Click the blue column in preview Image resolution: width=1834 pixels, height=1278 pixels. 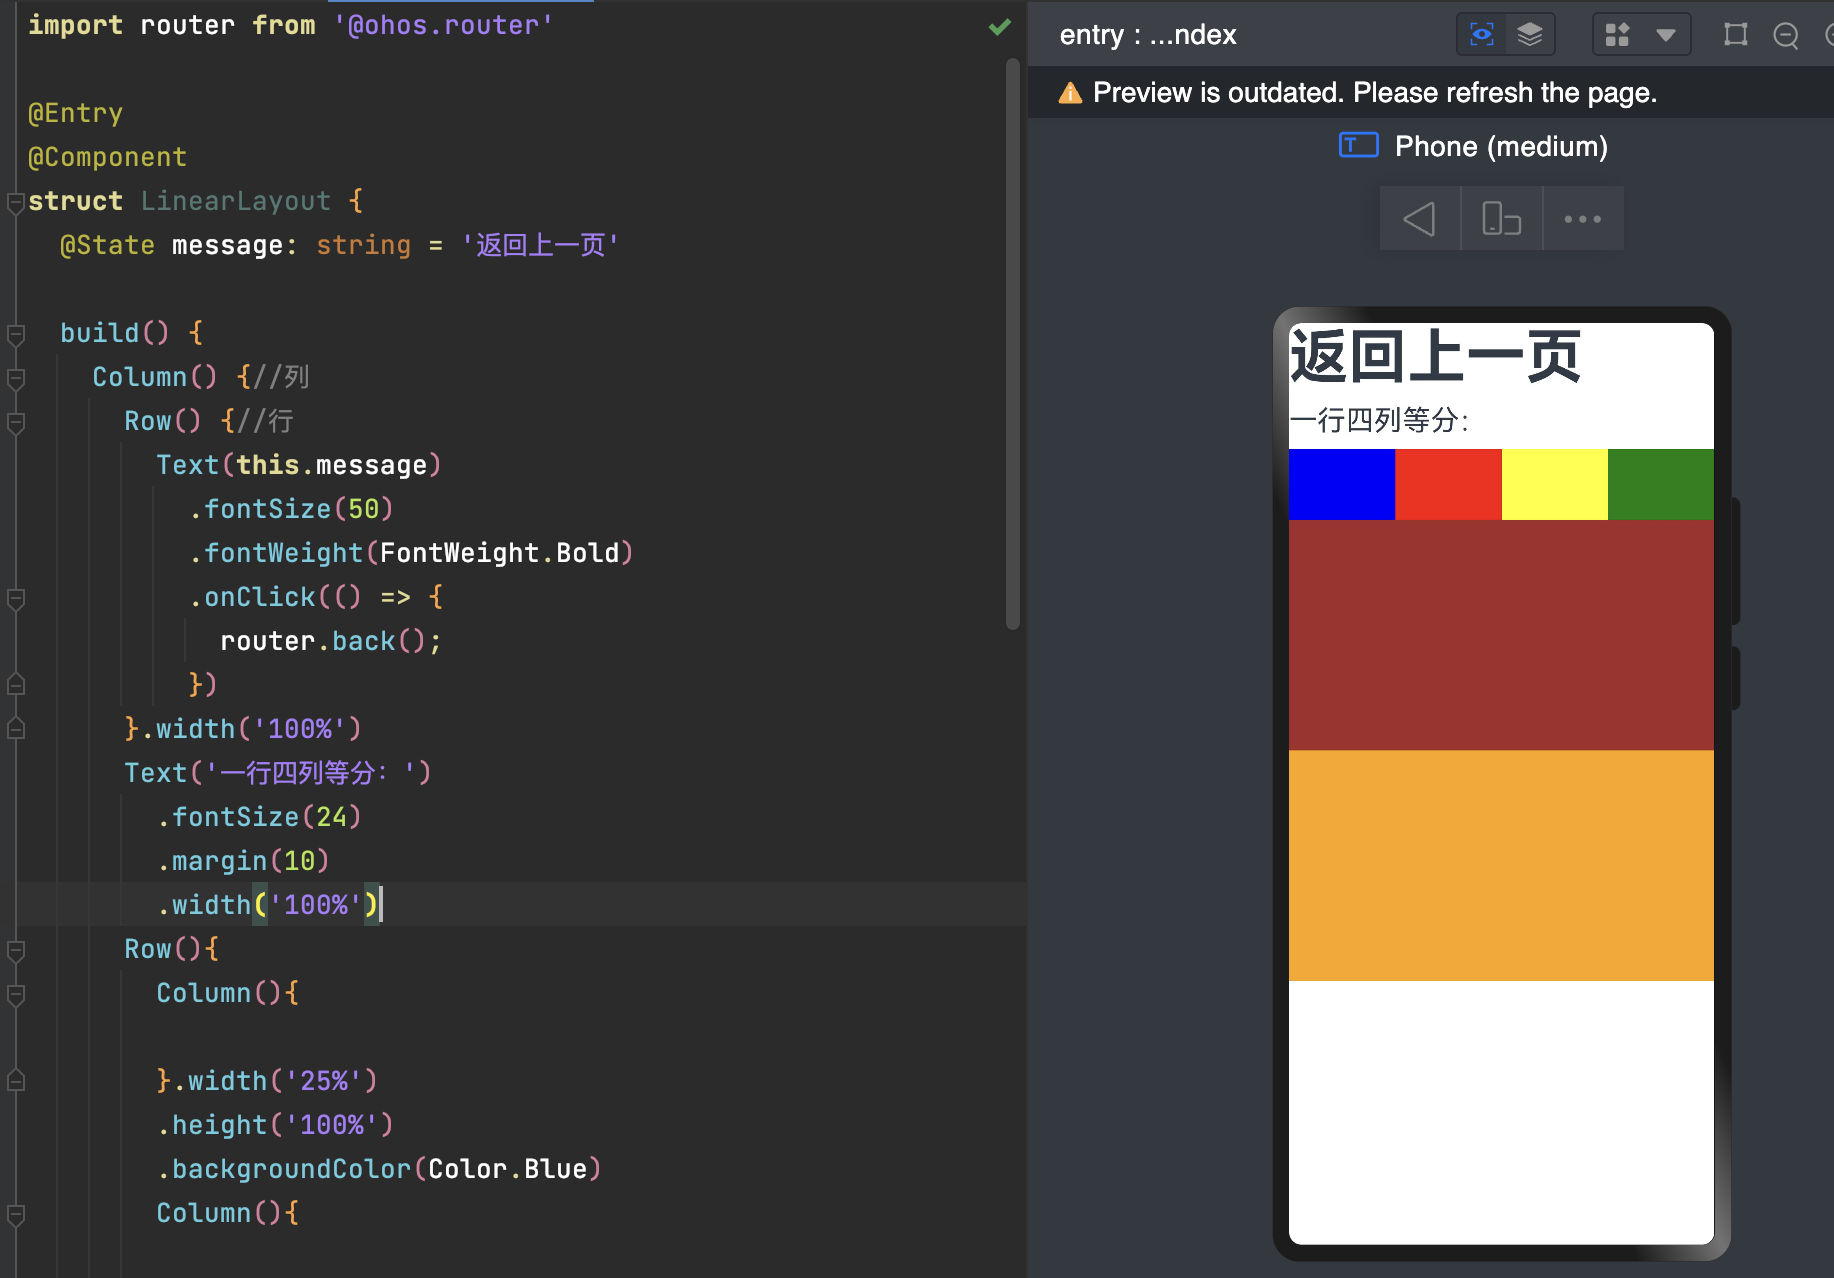coord(1342,484)
